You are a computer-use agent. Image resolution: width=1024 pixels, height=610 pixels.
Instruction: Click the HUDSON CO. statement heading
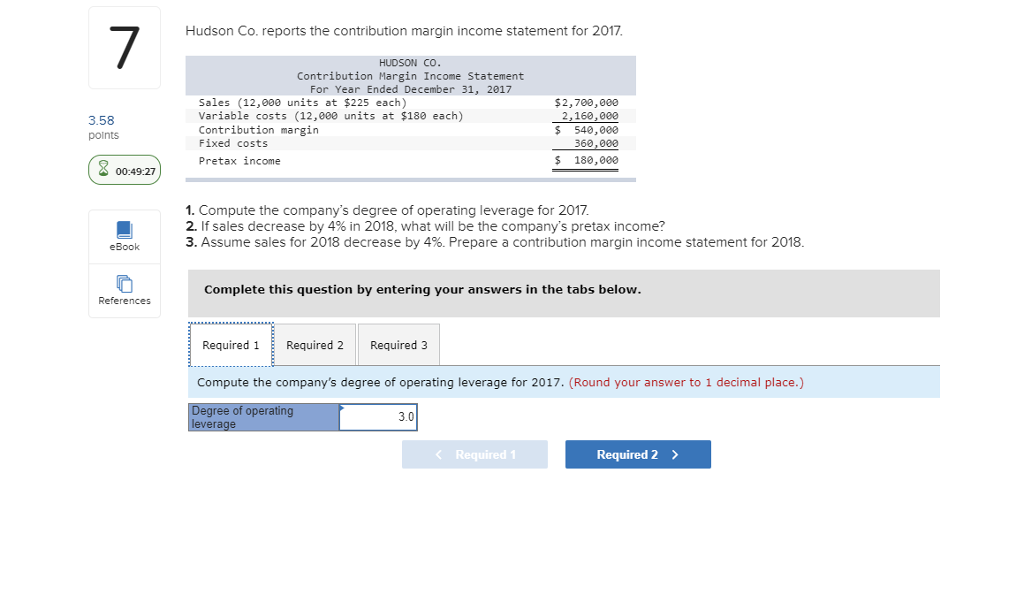pyautogui.click(x=410, y=63)
